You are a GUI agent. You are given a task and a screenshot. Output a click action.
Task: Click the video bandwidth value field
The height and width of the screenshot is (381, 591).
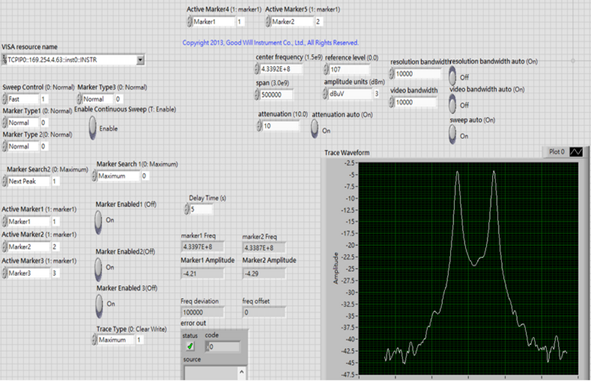point(416,102)
